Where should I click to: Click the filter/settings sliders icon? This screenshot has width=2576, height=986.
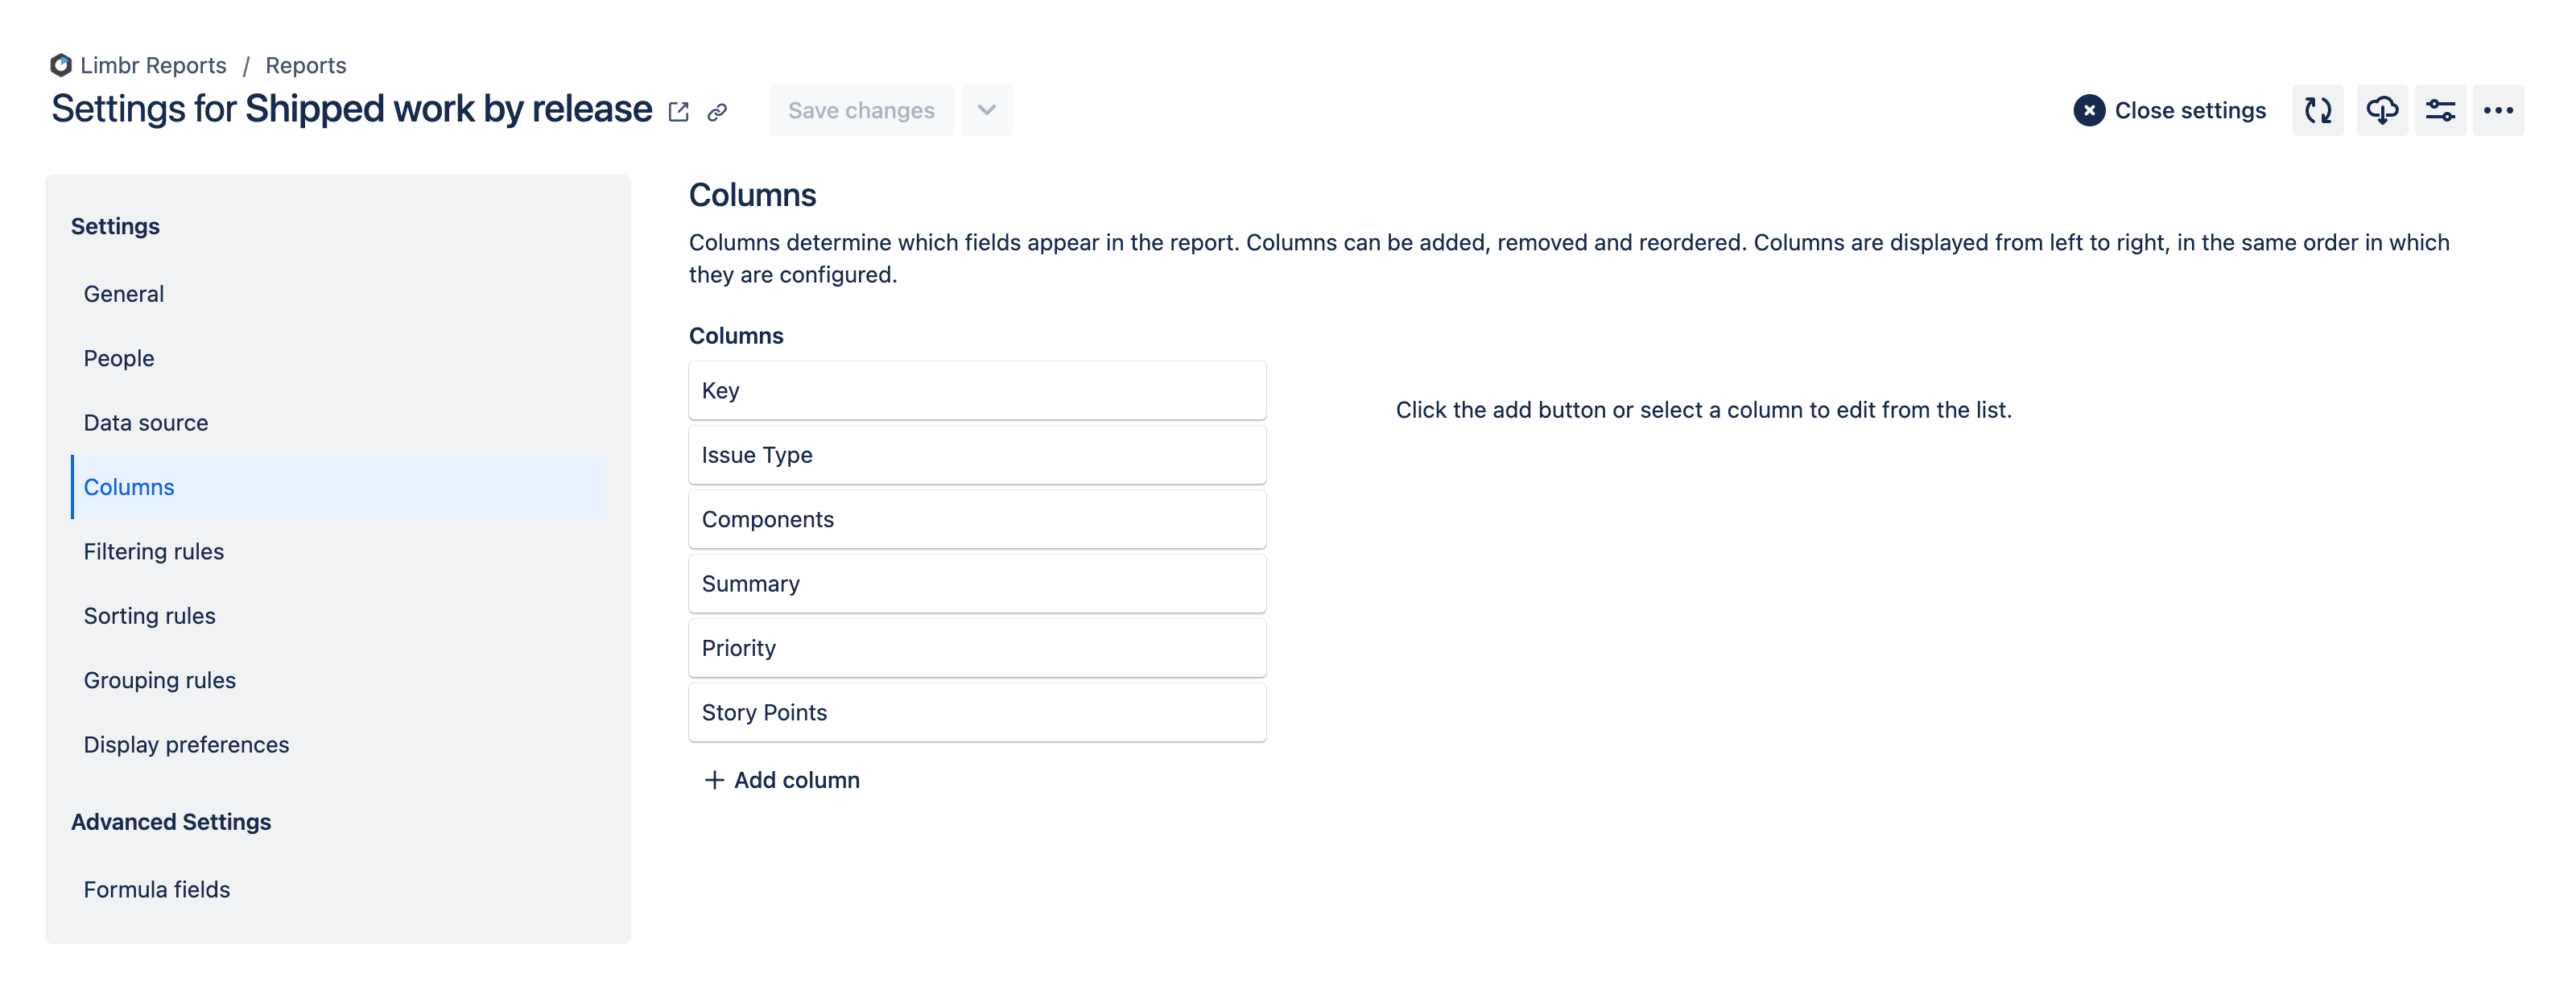pyautogui.click(x=2440, y=112)
